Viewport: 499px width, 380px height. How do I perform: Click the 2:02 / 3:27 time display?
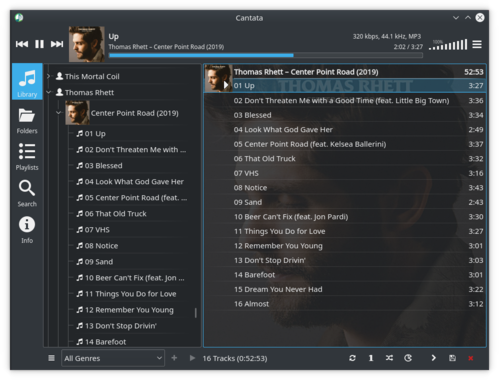408,47
